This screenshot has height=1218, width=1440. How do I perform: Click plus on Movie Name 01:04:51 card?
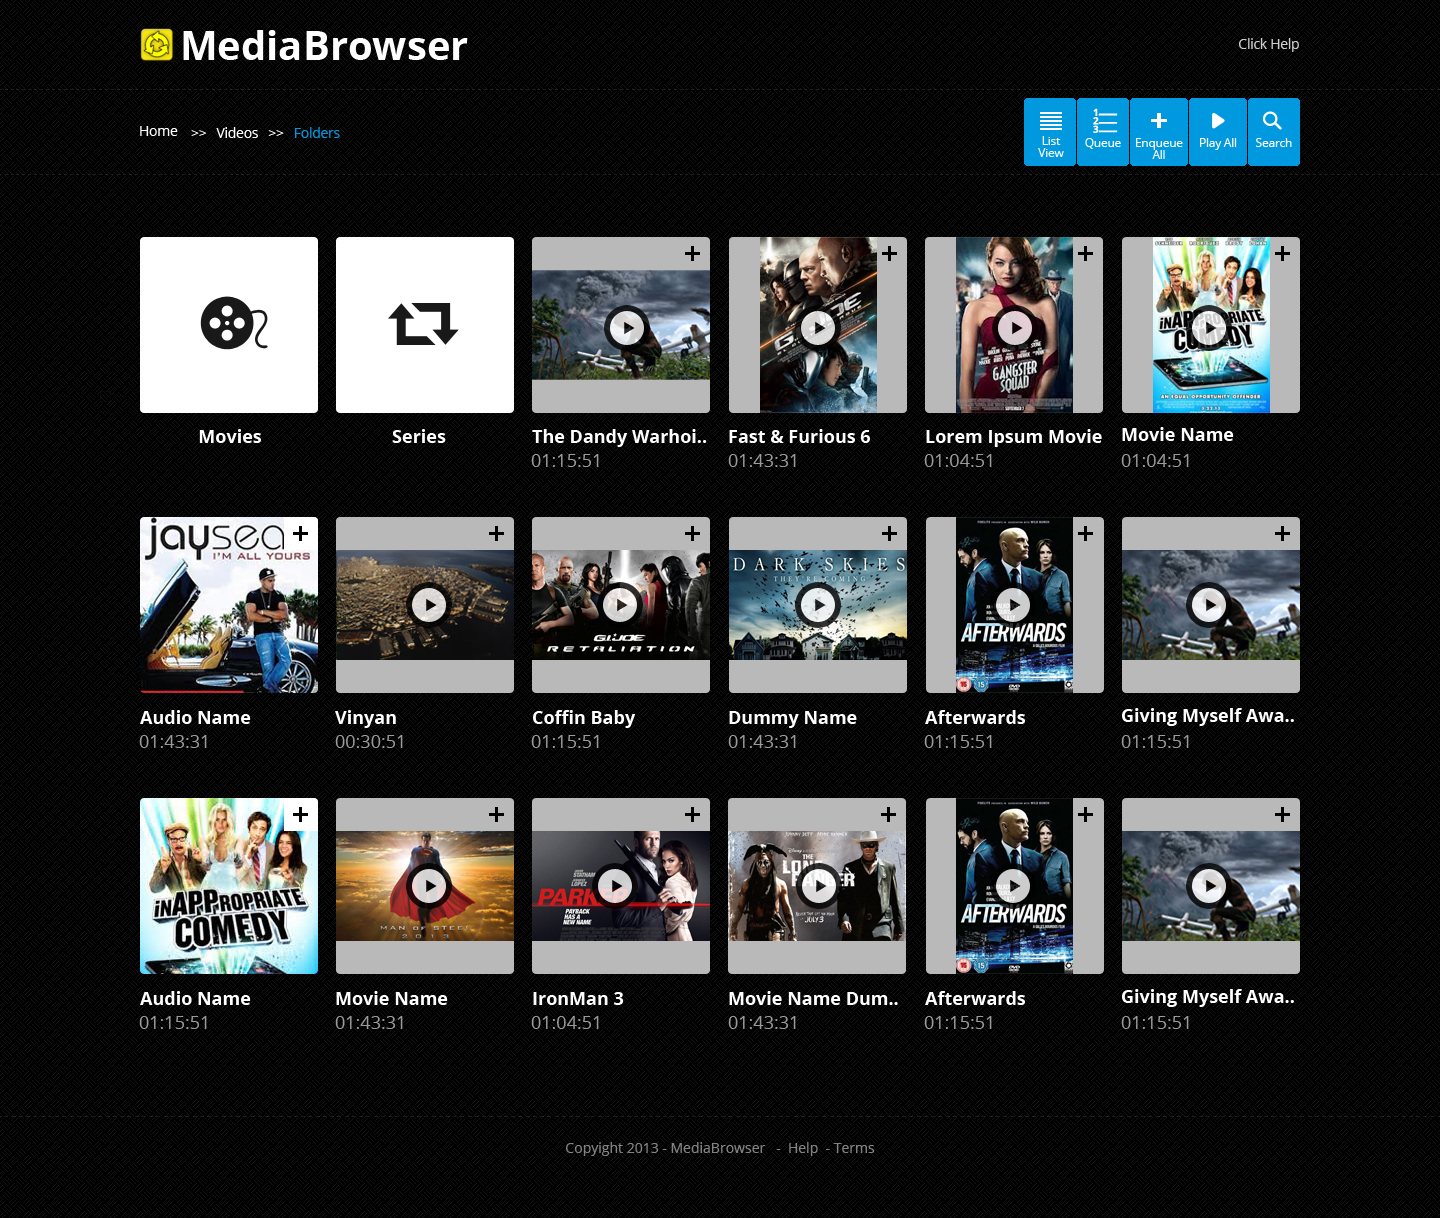[x=1282, y=254]
